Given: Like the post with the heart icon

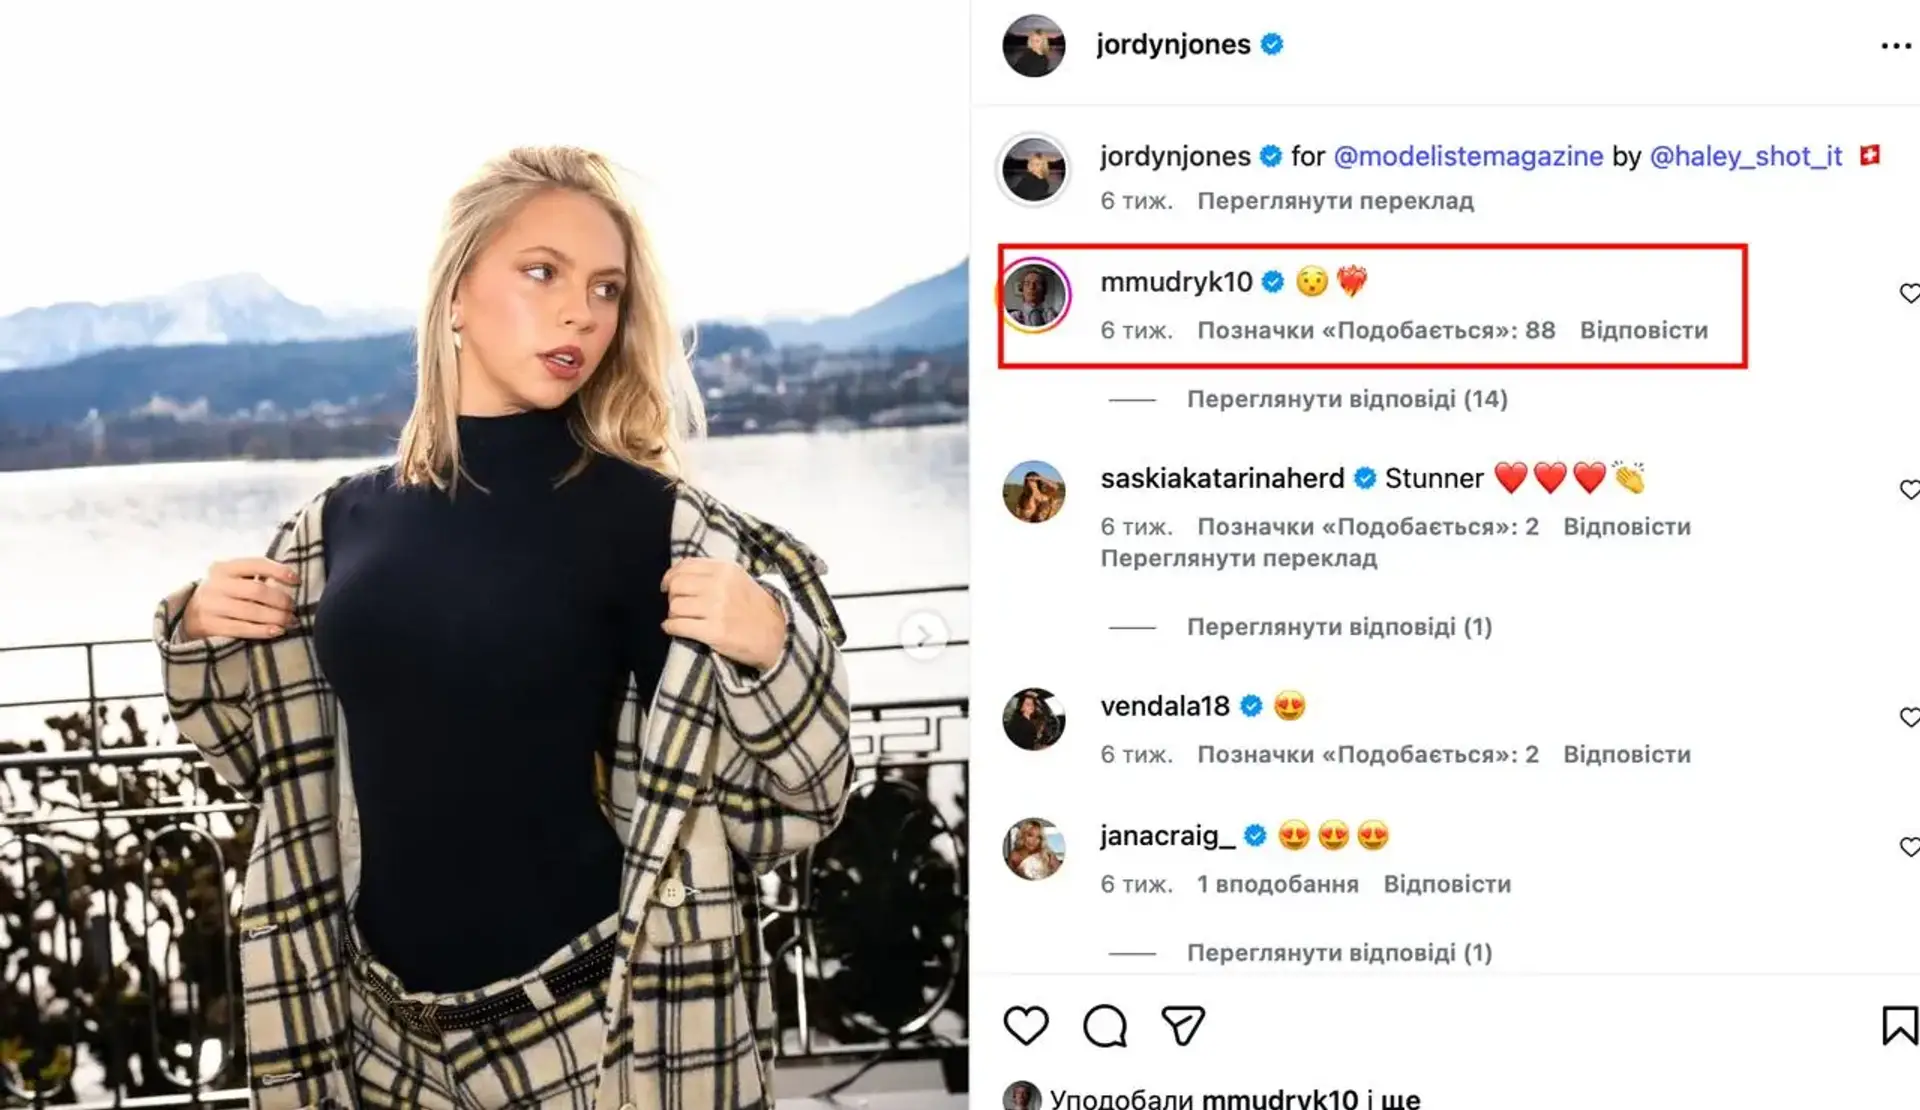Looking at the screenshot, I should click(x=1026, y=1026).
